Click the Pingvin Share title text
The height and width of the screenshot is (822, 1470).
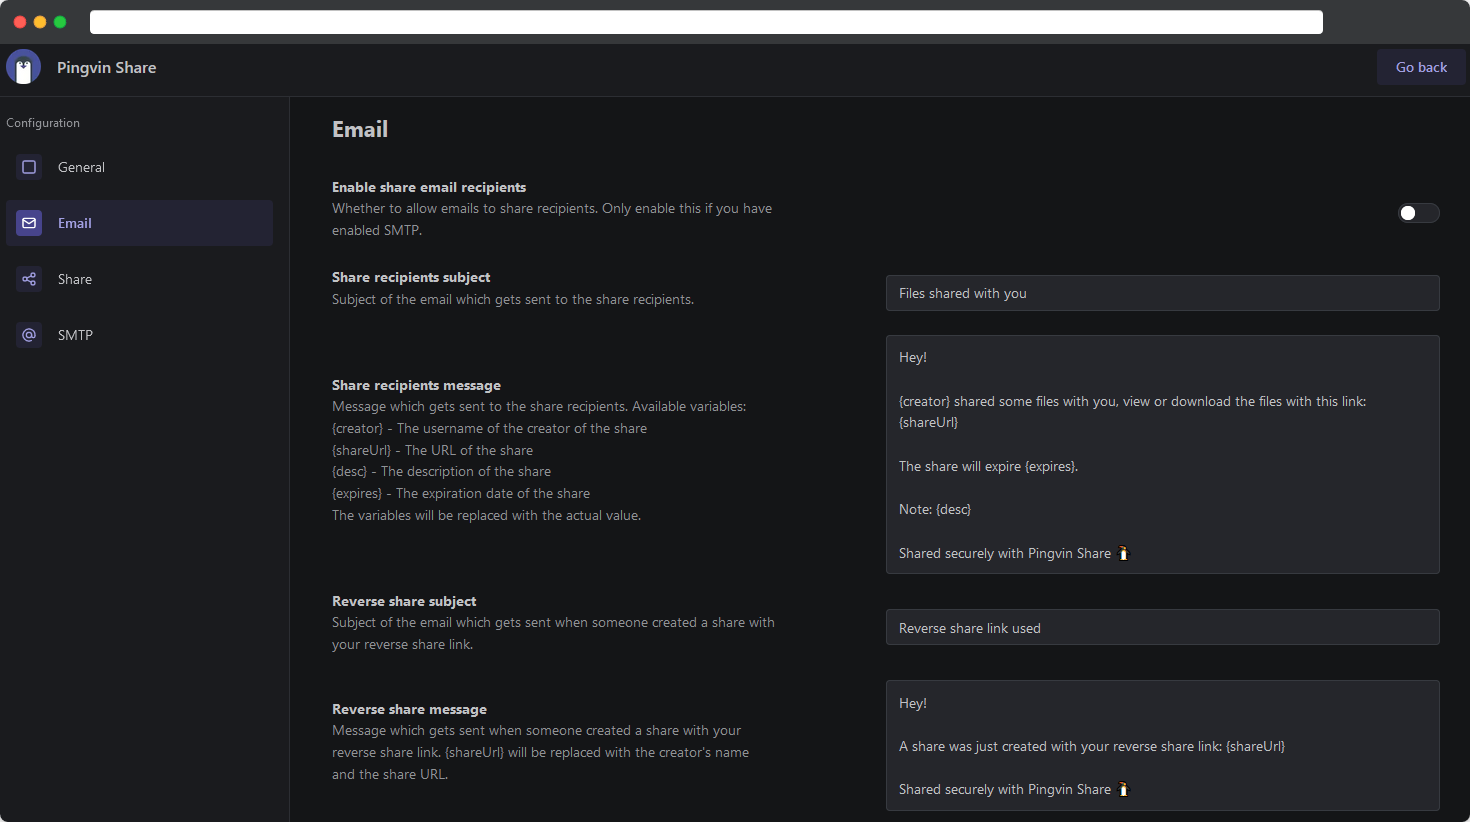[x=106, y=67]
